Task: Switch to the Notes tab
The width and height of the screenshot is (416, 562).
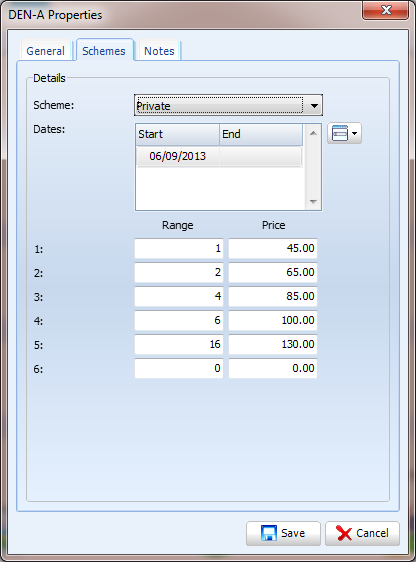Action: point(159,51)
